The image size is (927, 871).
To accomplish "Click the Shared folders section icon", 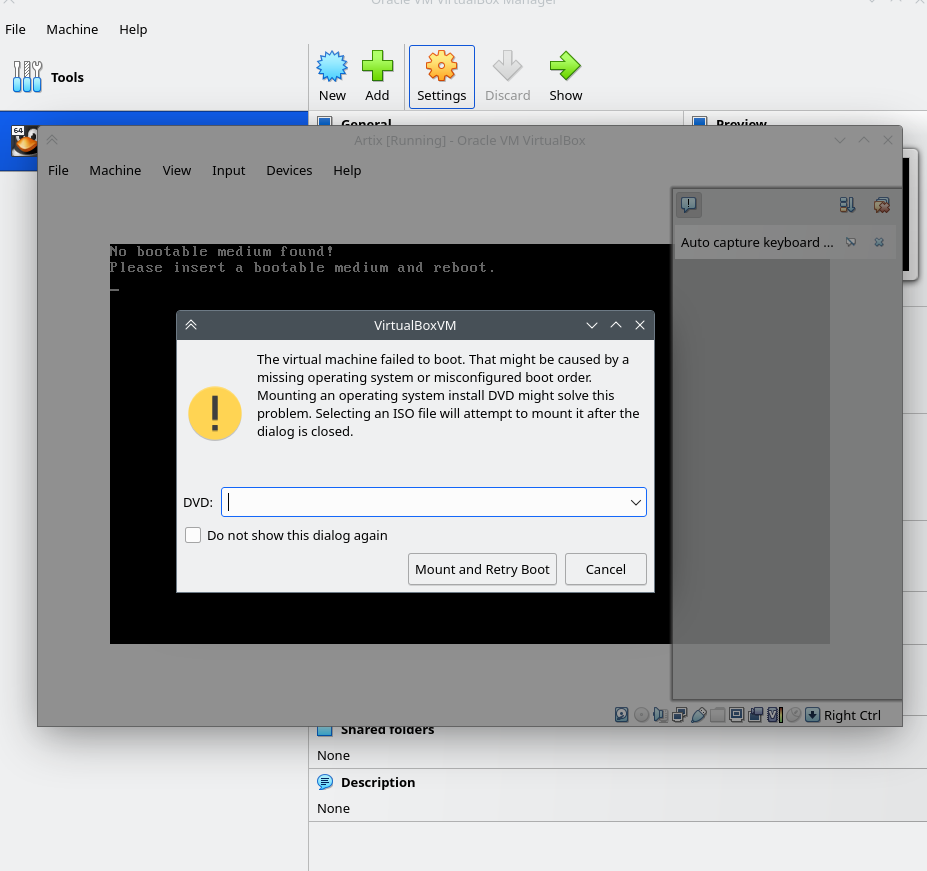I will [325, 731].
